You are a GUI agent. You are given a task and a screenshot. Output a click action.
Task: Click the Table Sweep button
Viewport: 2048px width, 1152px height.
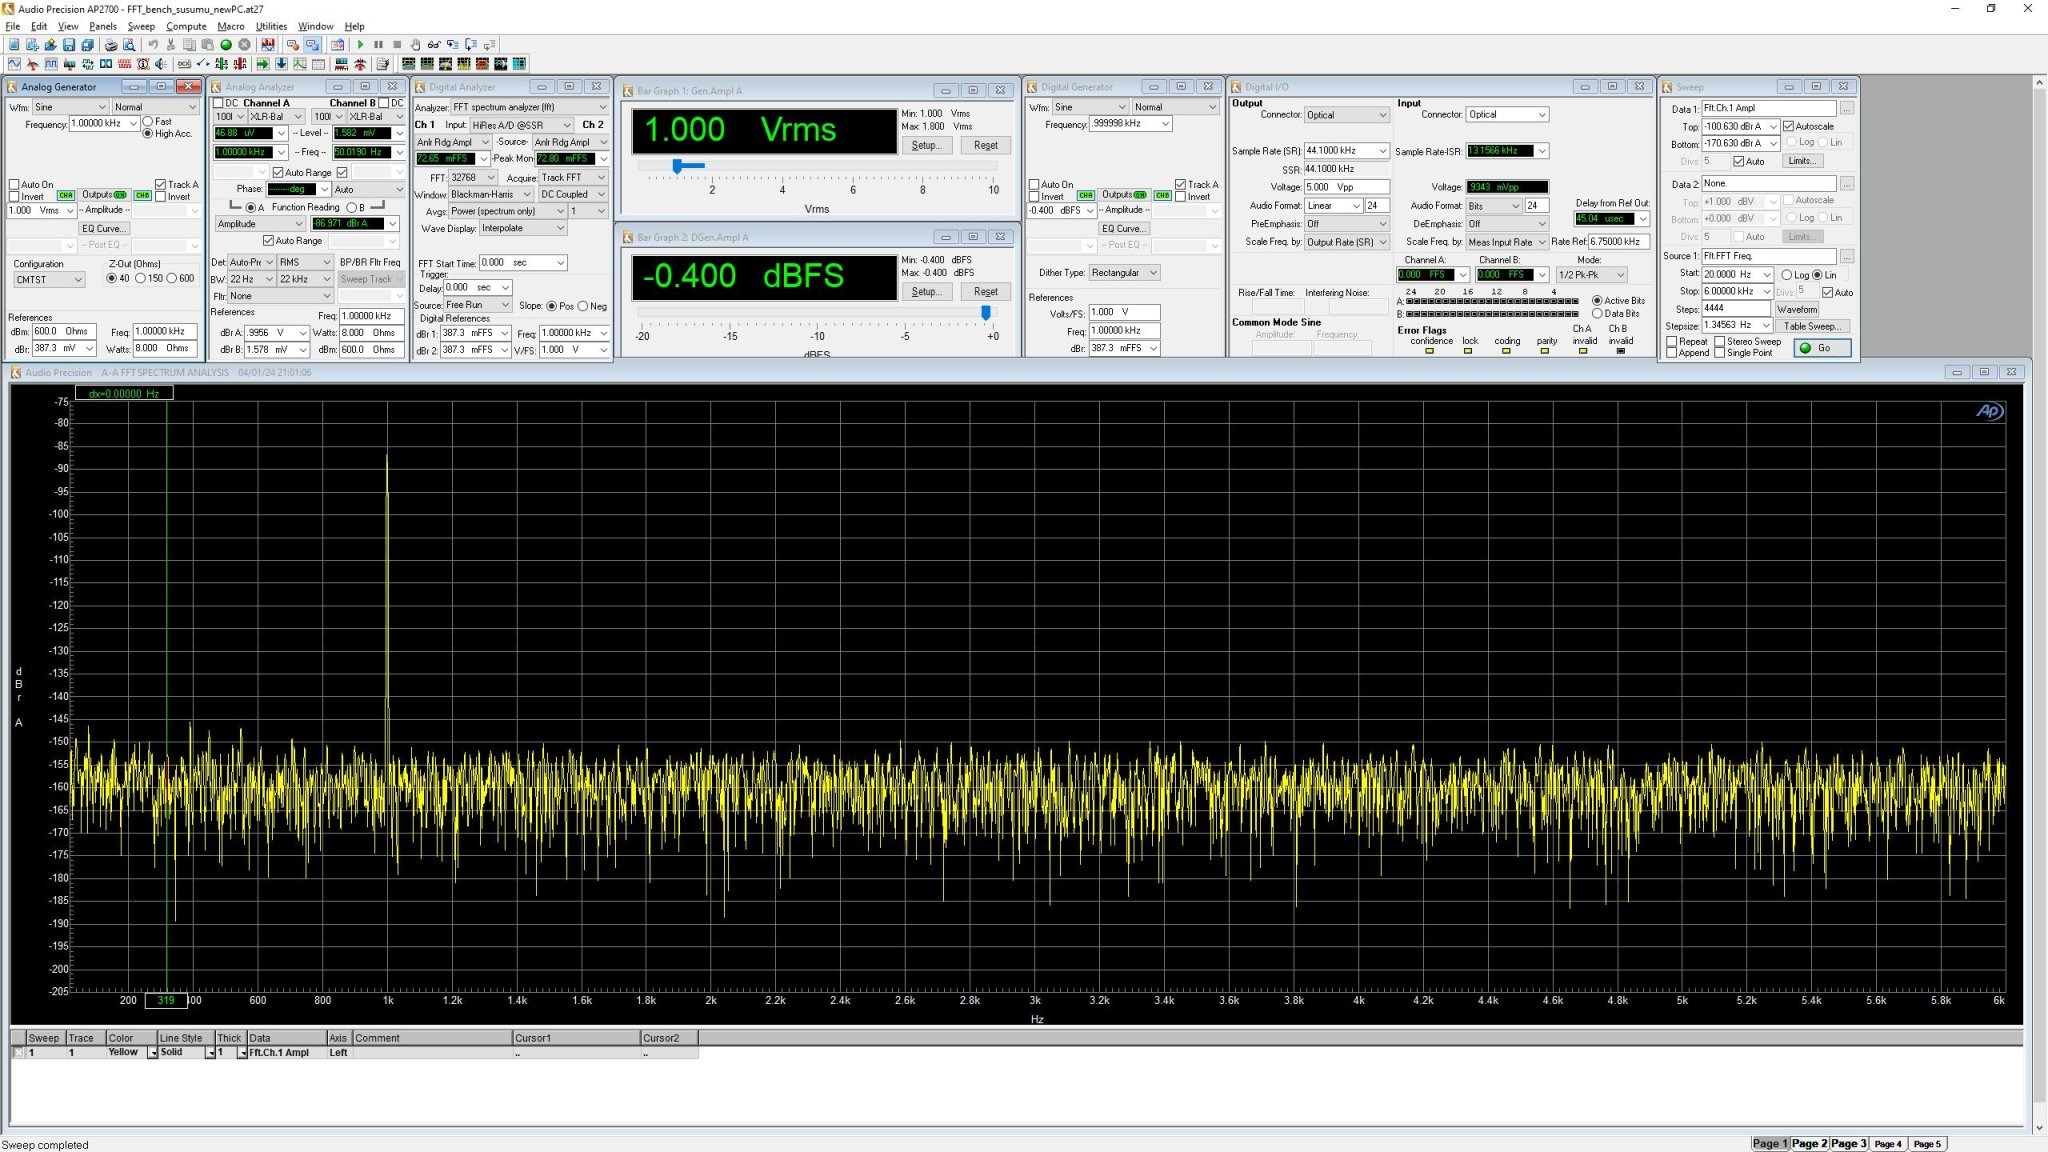[x=1812, y=326]
